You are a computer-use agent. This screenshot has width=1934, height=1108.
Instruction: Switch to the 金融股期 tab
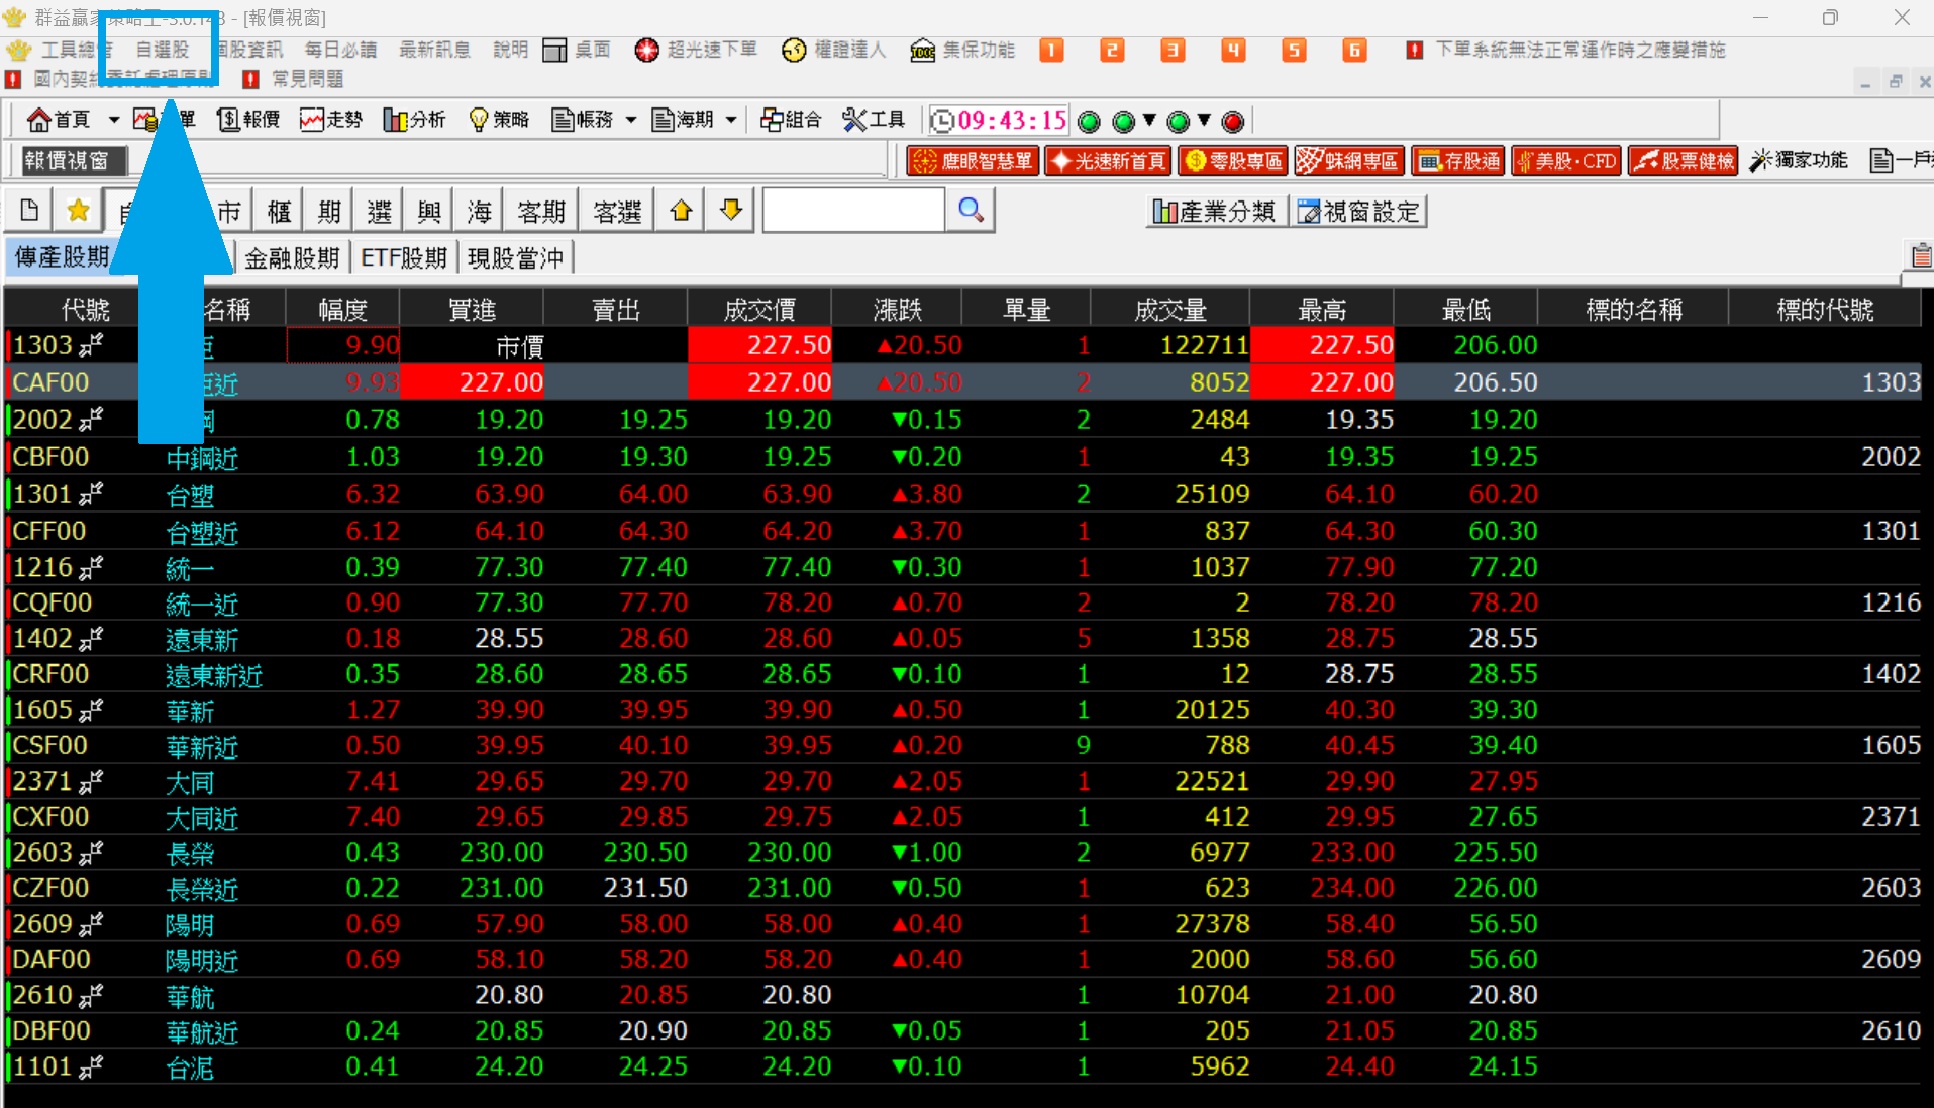click(x=292, y=258)
